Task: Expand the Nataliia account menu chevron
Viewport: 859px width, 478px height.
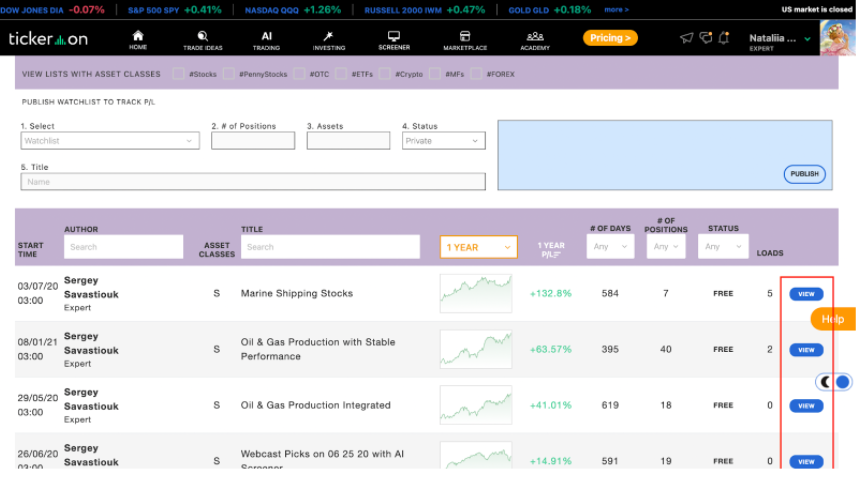Action: click(x=808, y=39)
